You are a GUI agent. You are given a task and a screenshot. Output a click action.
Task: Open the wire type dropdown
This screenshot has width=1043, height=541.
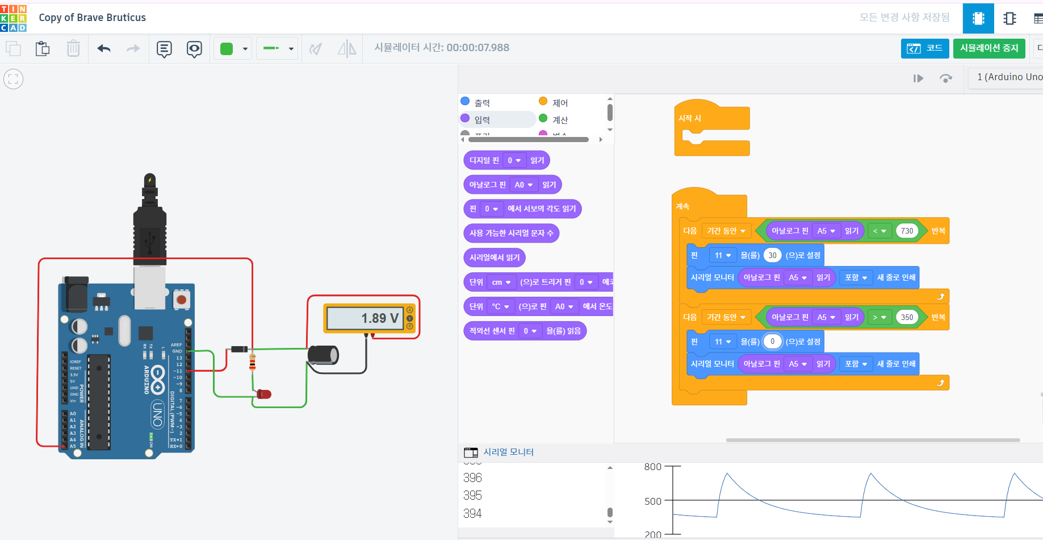click(x=277, y=48)
